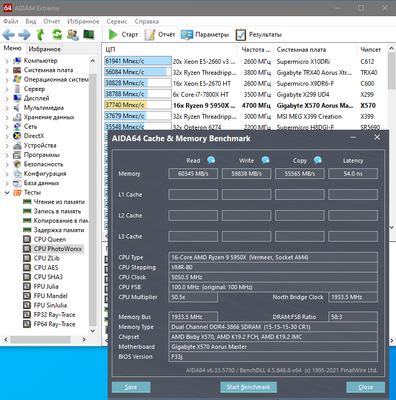
Task: Click the Save button
Action: pyautogui.click(x=131, y=387)
